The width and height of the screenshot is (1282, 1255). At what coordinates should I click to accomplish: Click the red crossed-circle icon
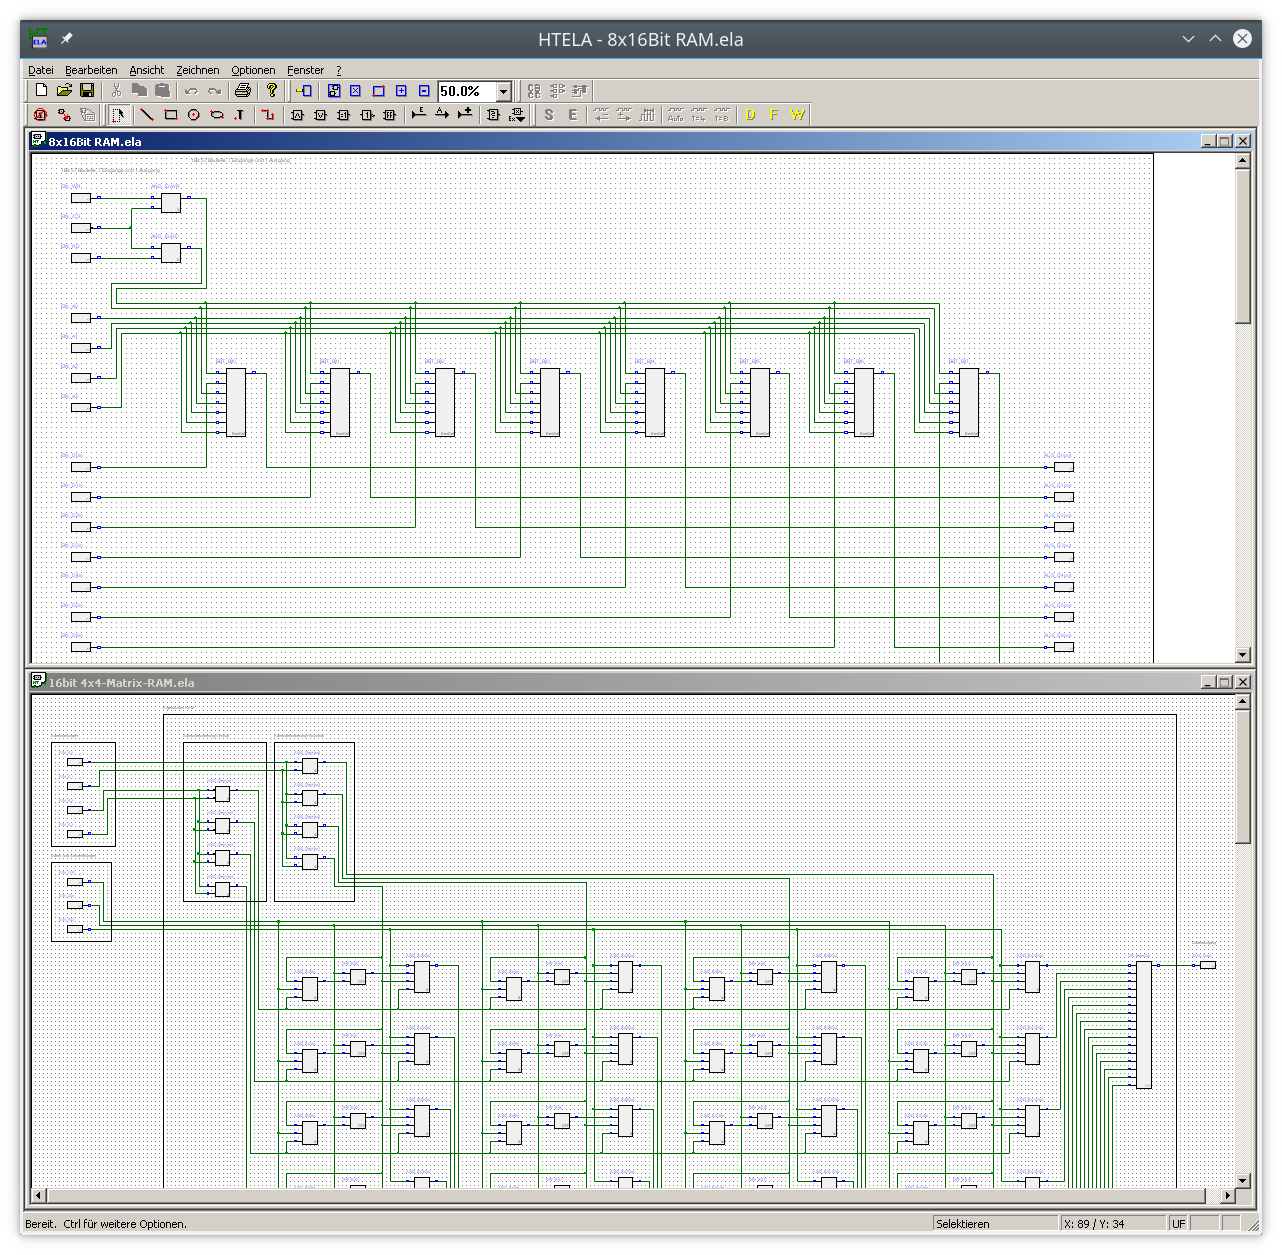pos(41,115)
